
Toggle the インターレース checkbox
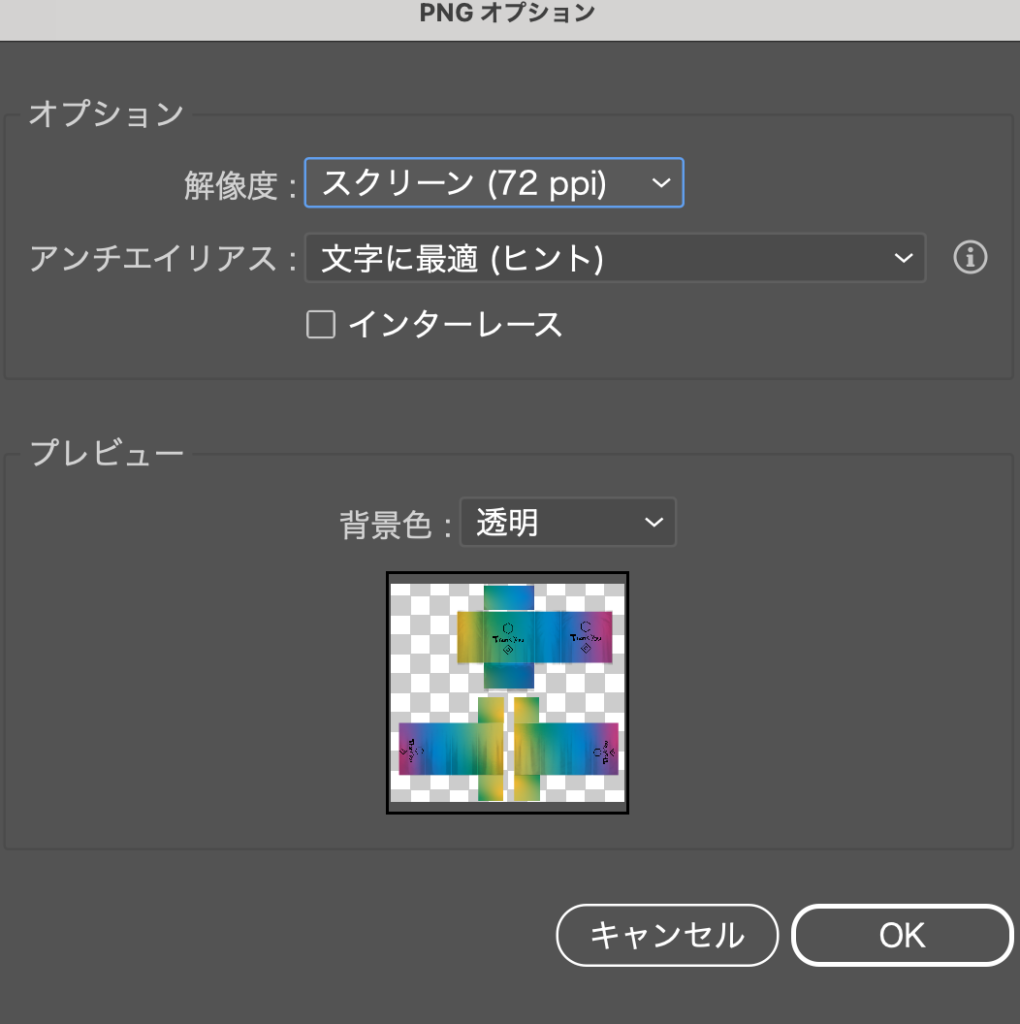[320, 325]
